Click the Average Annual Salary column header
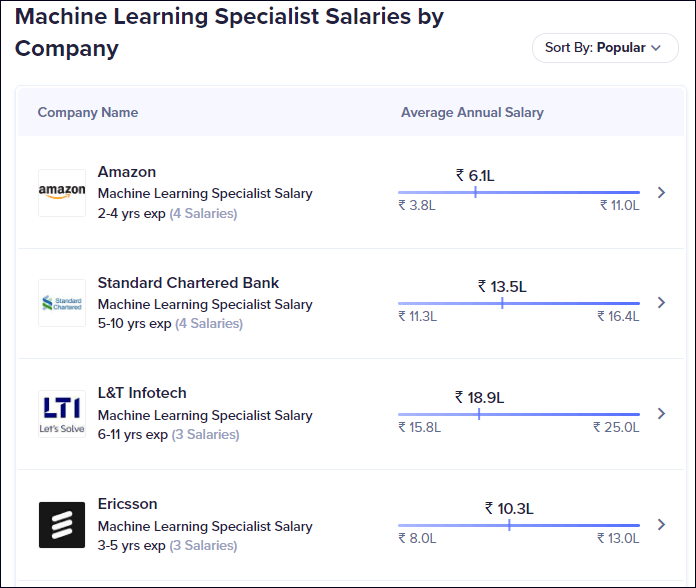 tap(472, 112)
